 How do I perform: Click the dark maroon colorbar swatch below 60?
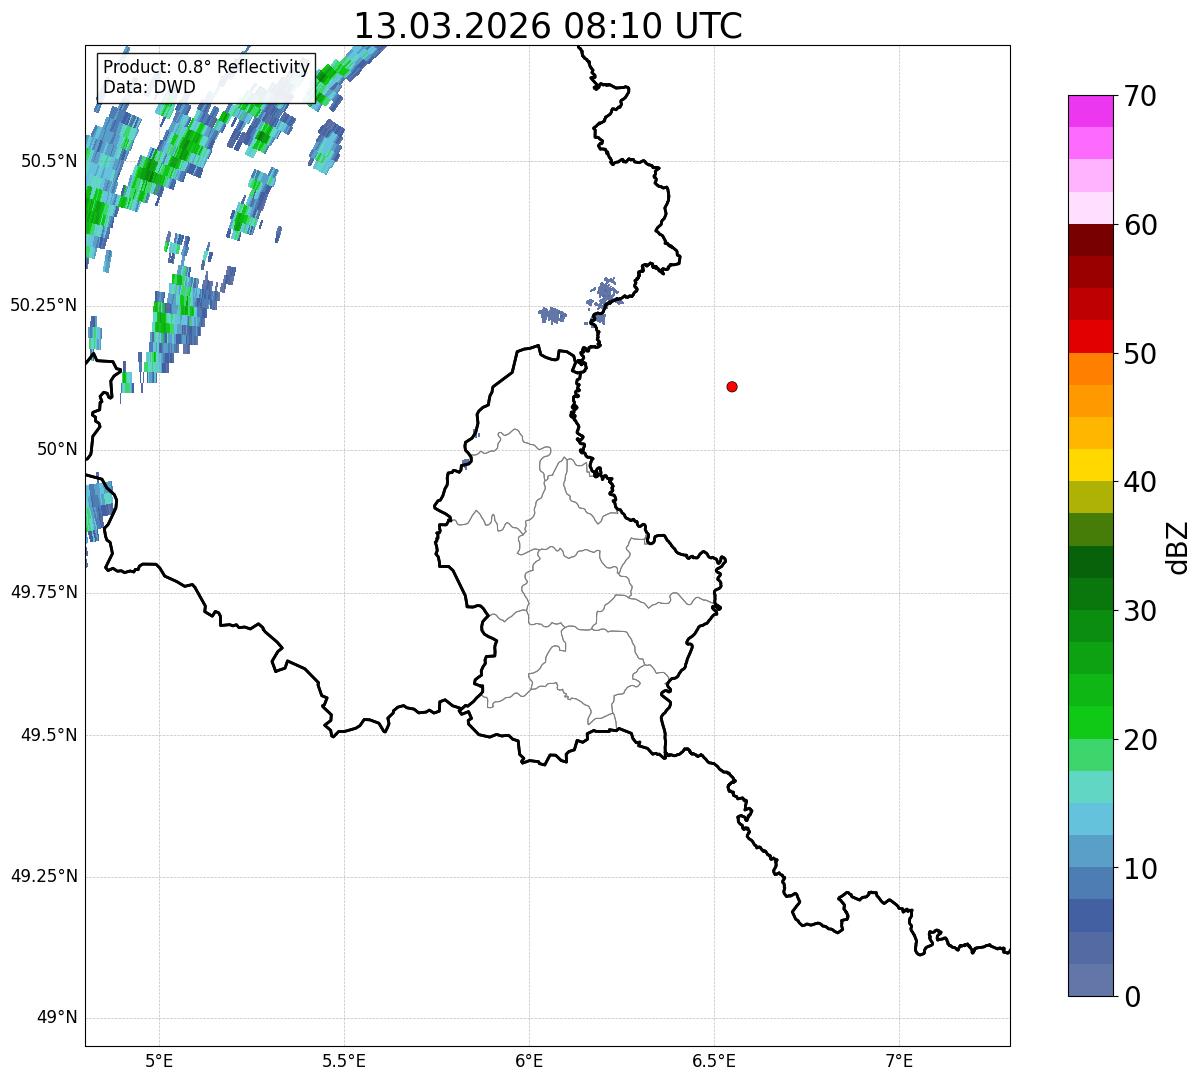point(1091,240)
